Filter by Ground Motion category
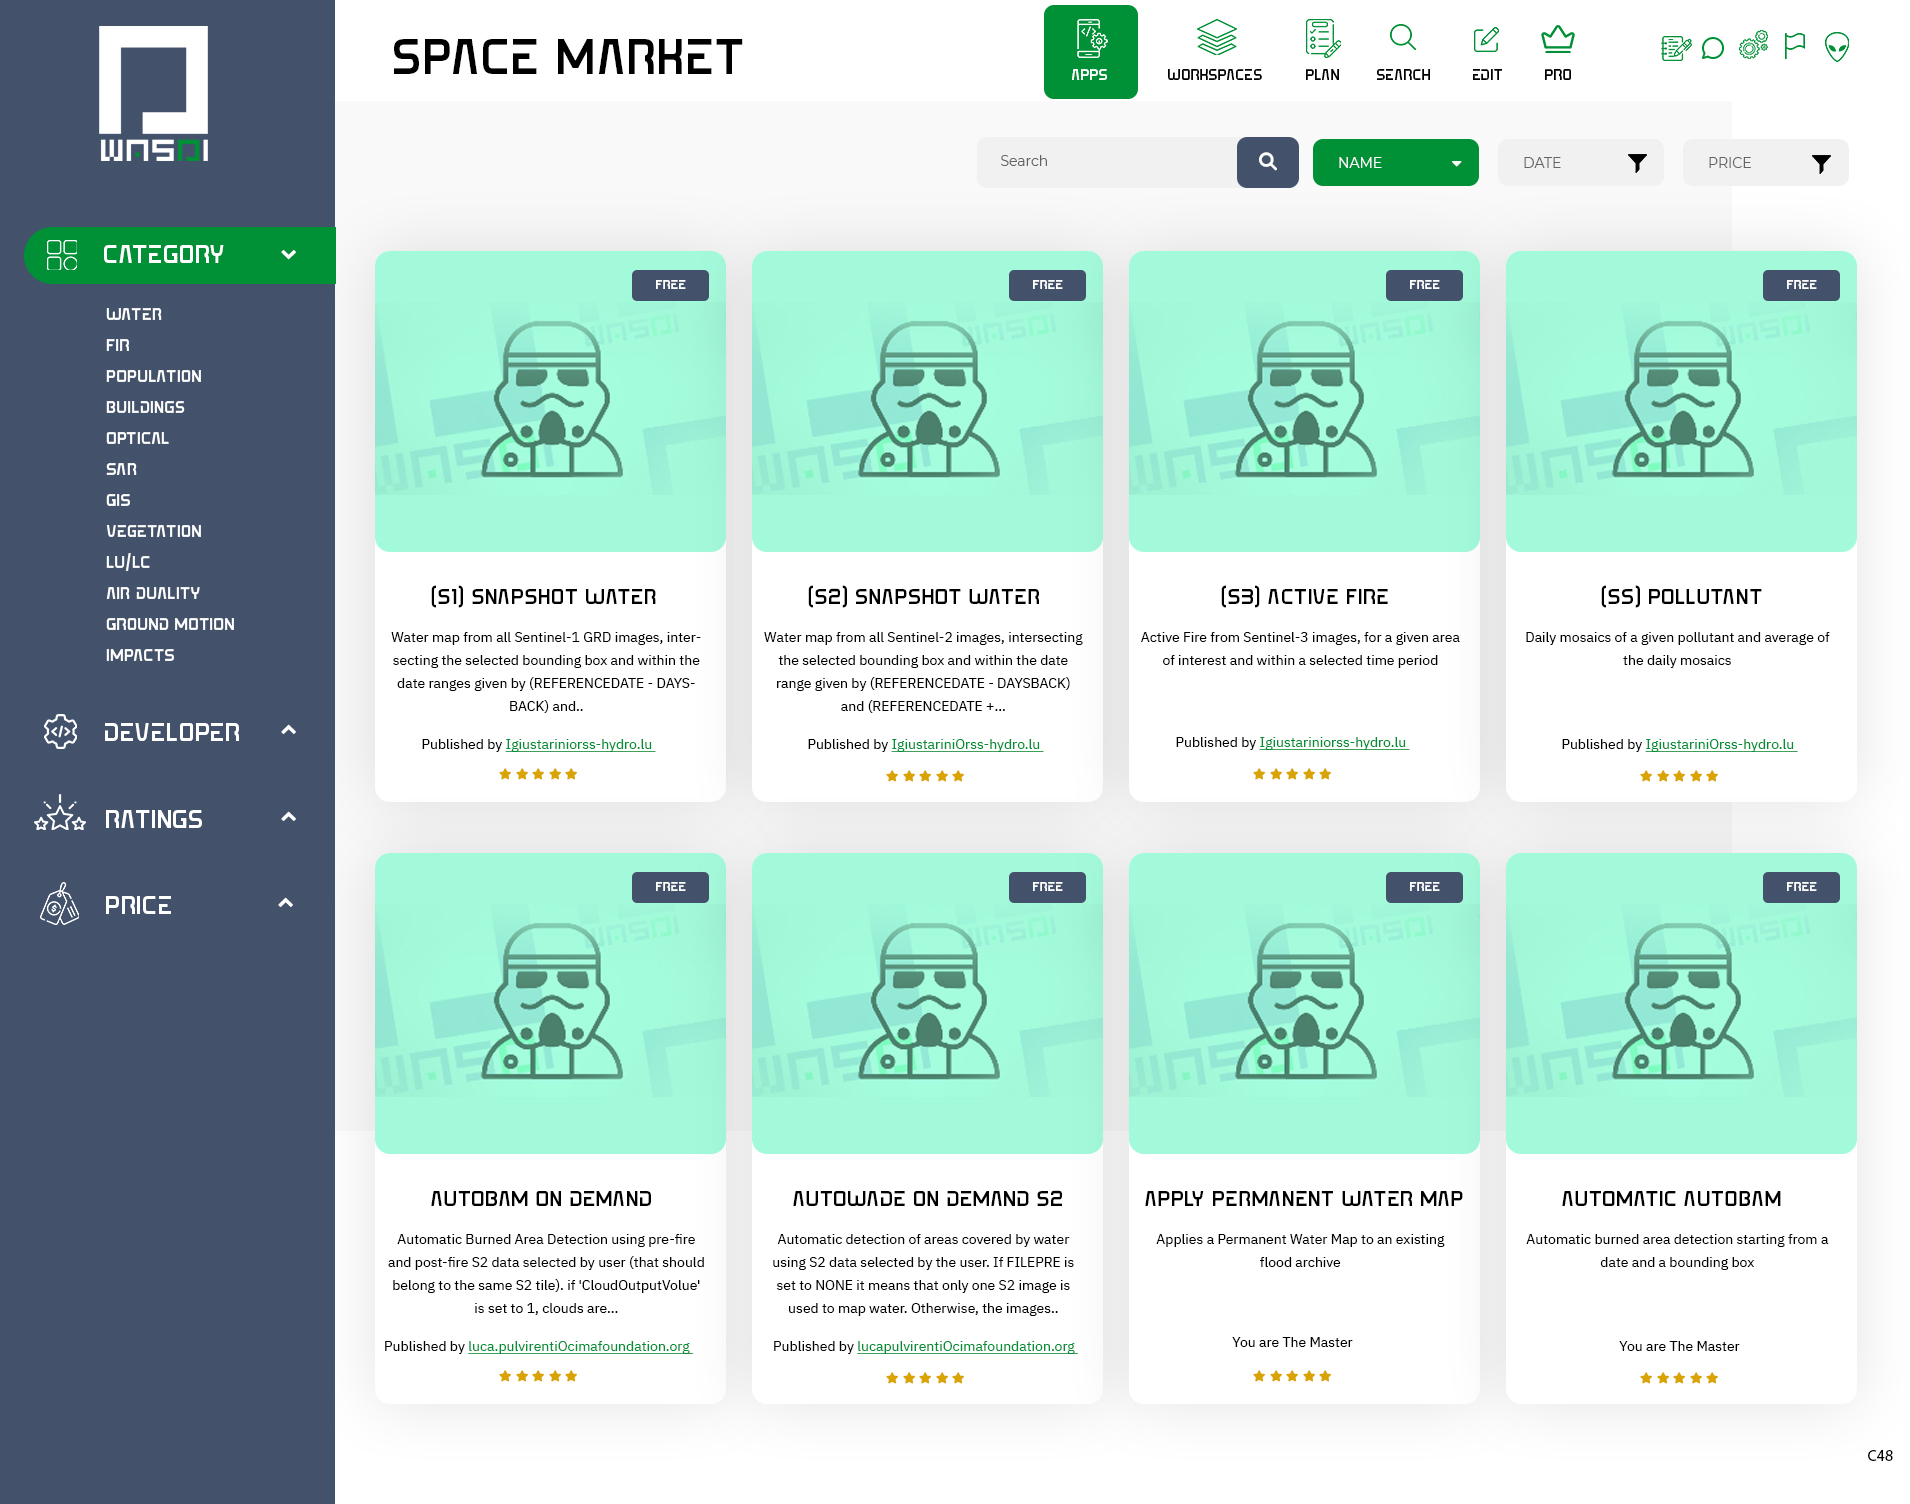 [x=170, y=624]
